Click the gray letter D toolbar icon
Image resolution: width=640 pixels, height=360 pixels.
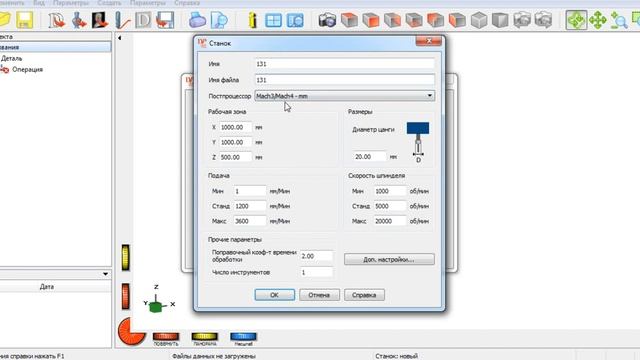coord(143,20)
